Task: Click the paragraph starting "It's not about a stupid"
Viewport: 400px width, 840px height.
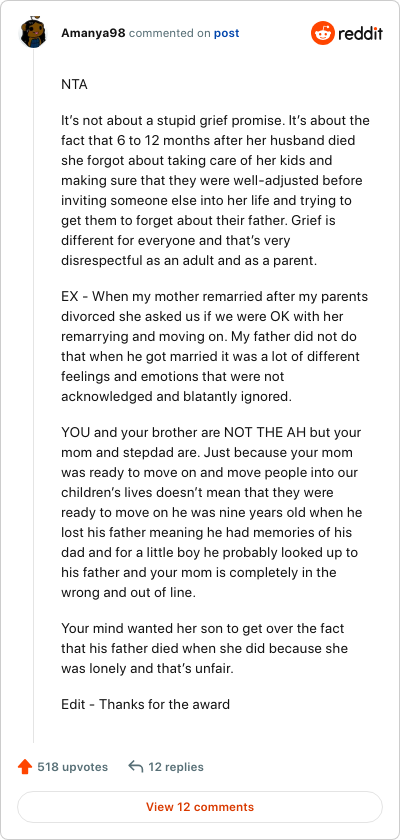Action: [x=215, y=191]
